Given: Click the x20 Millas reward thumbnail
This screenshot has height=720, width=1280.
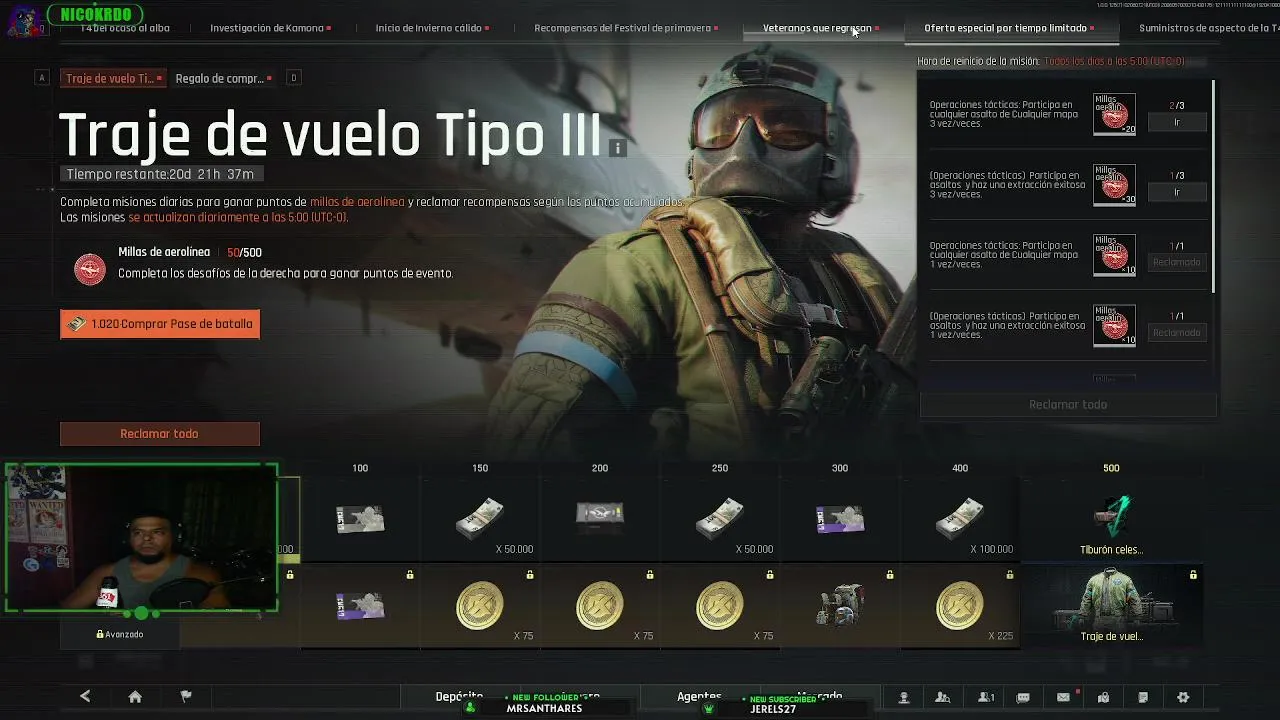Looking at the screenshot, I should pyautogui.click(x=1114, y=114).
